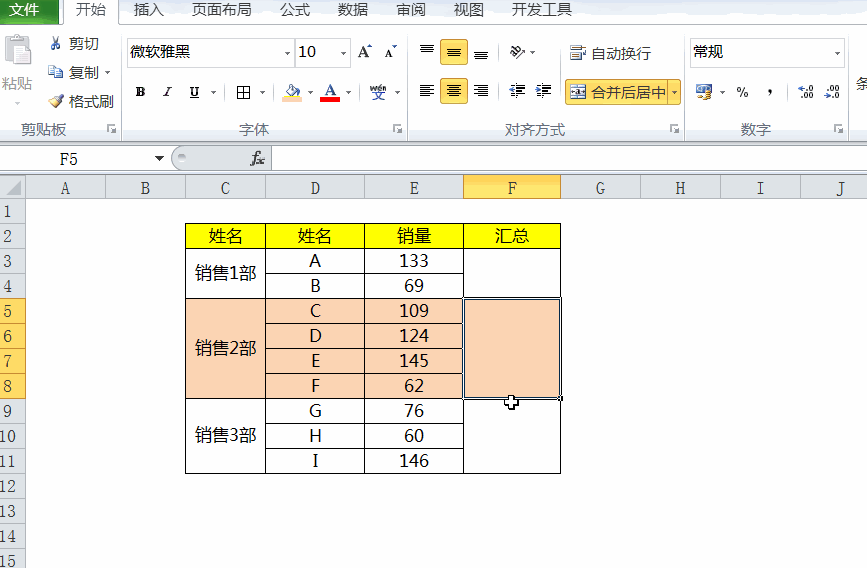Expand the Name Box dropdown arrow
The image size is (867, 568).
pos(159,159)
